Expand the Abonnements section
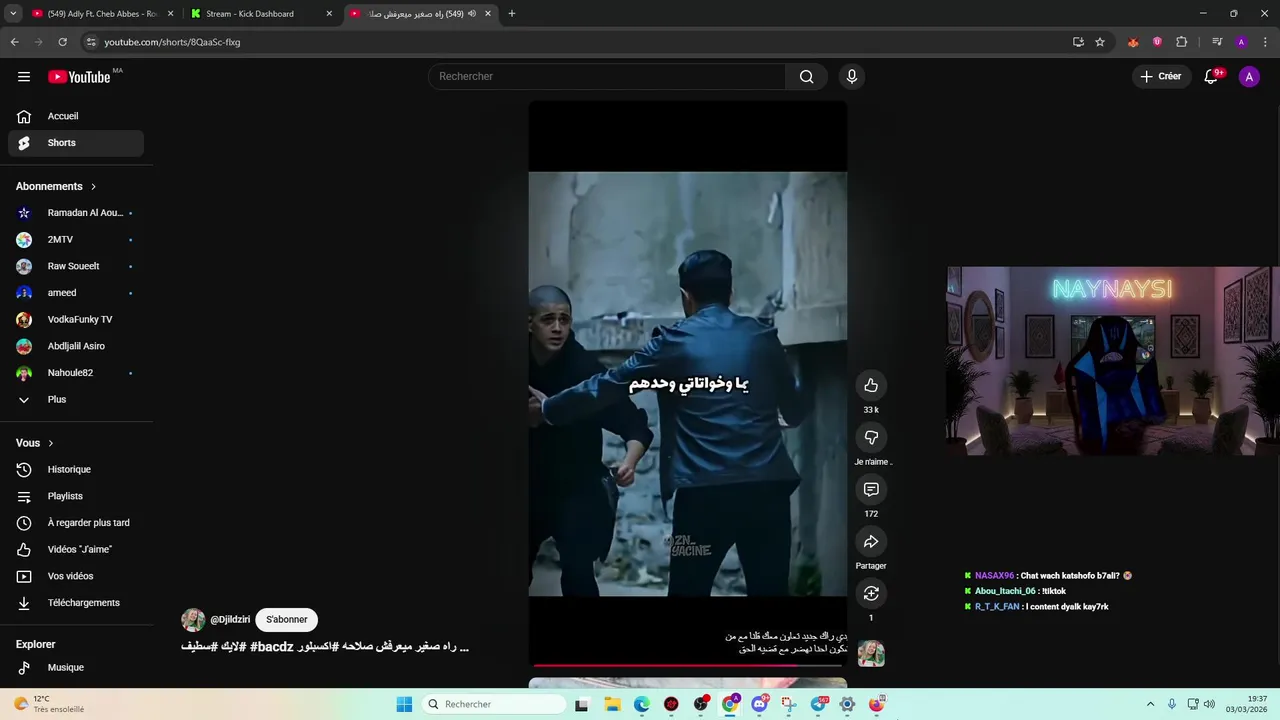 [x=56, y=187]
